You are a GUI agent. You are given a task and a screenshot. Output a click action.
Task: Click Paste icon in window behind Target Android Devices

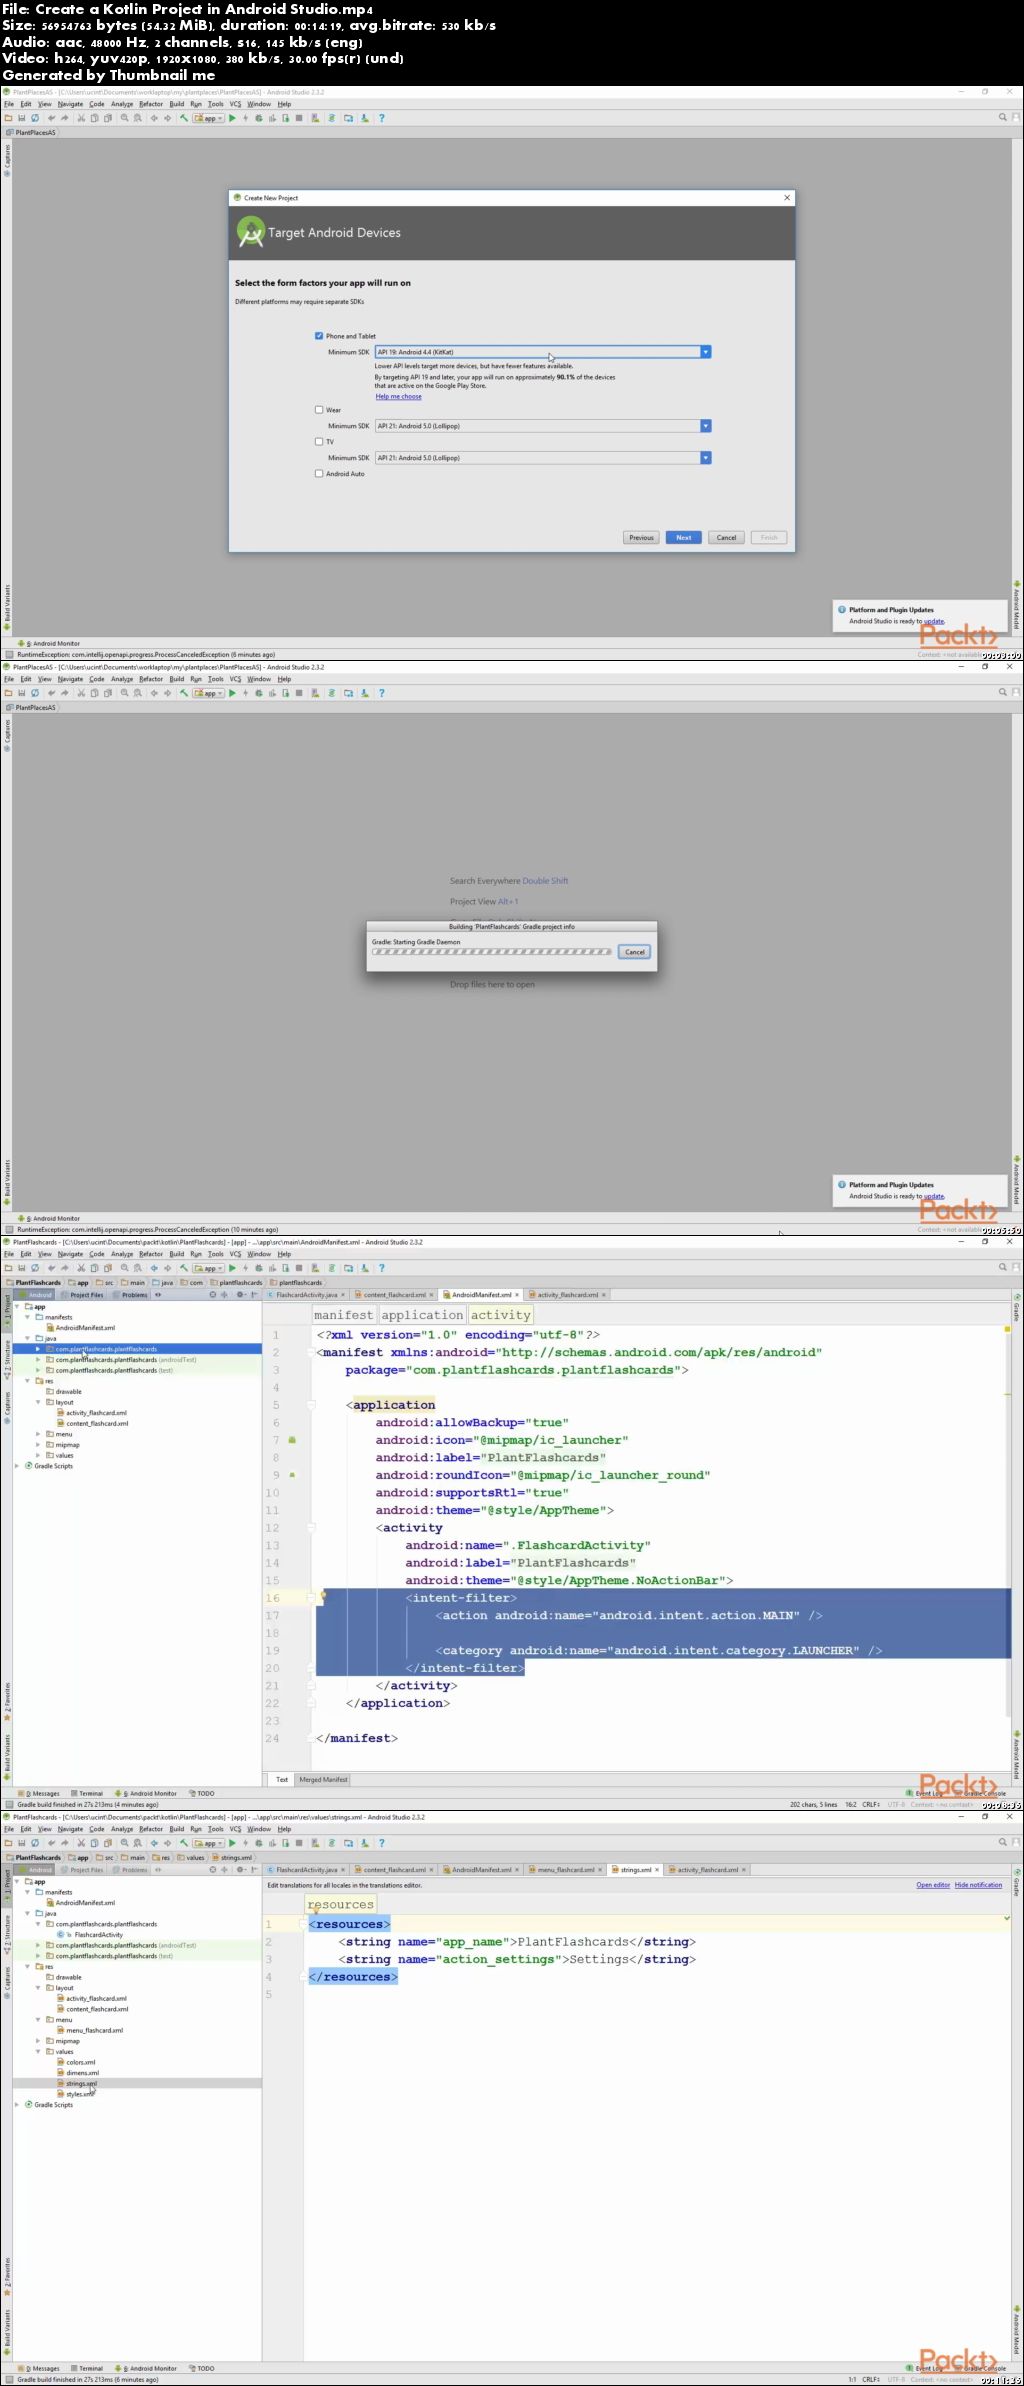coord(107,118)
